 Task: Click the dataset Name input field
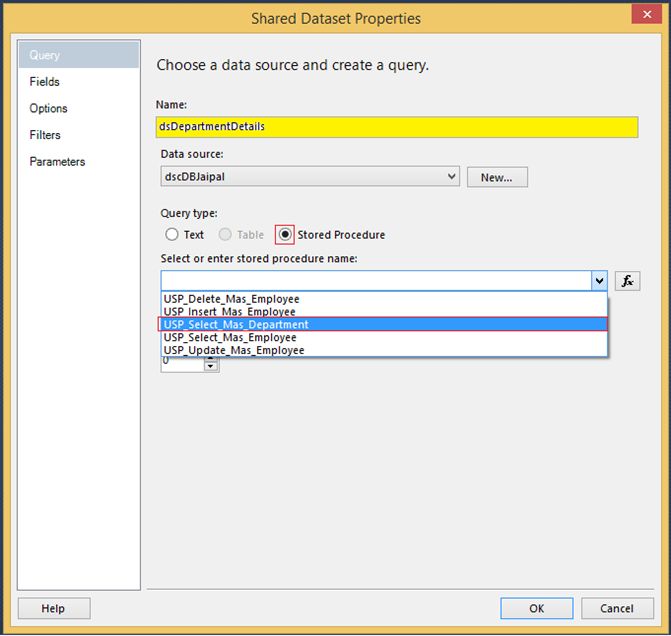coord(397,127)
